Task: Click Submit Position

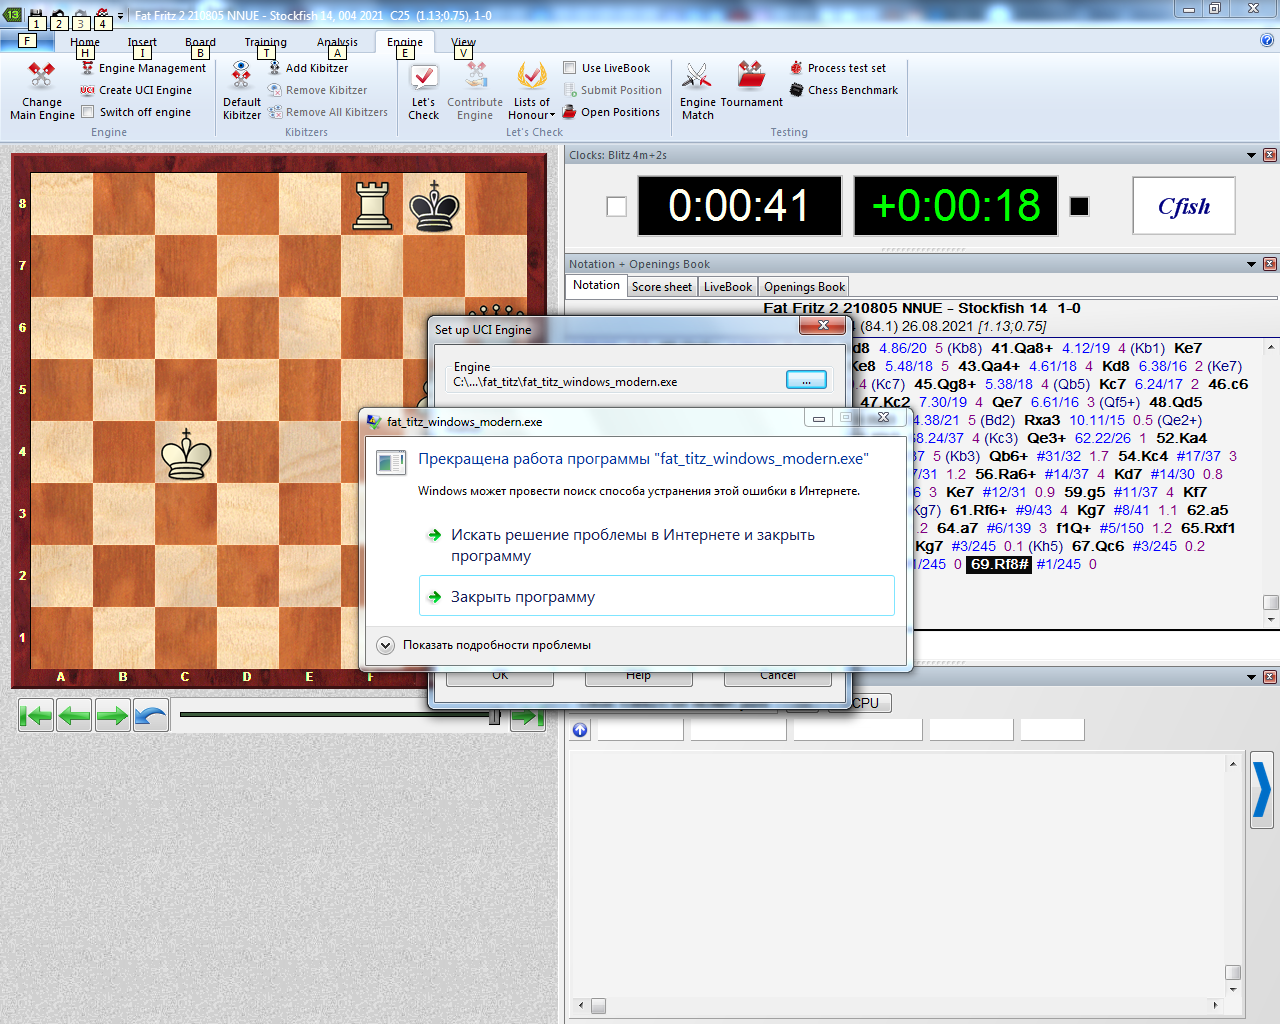Action: coord(612,90)
